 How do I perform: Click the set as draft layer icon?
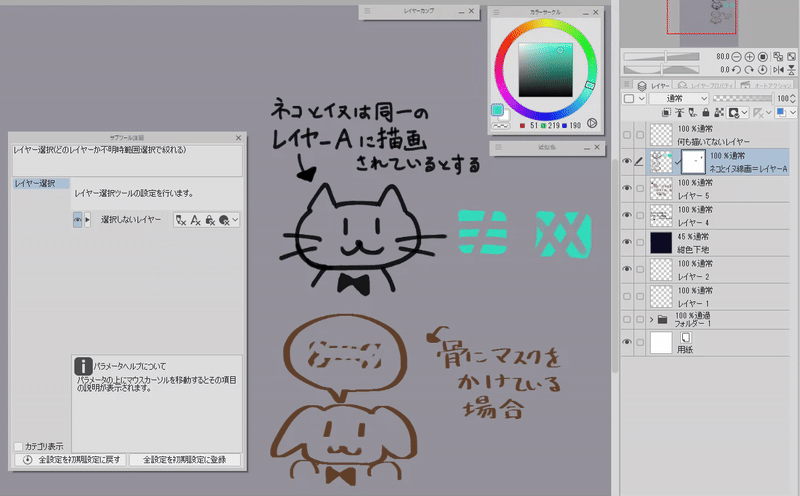coord(692,112)
